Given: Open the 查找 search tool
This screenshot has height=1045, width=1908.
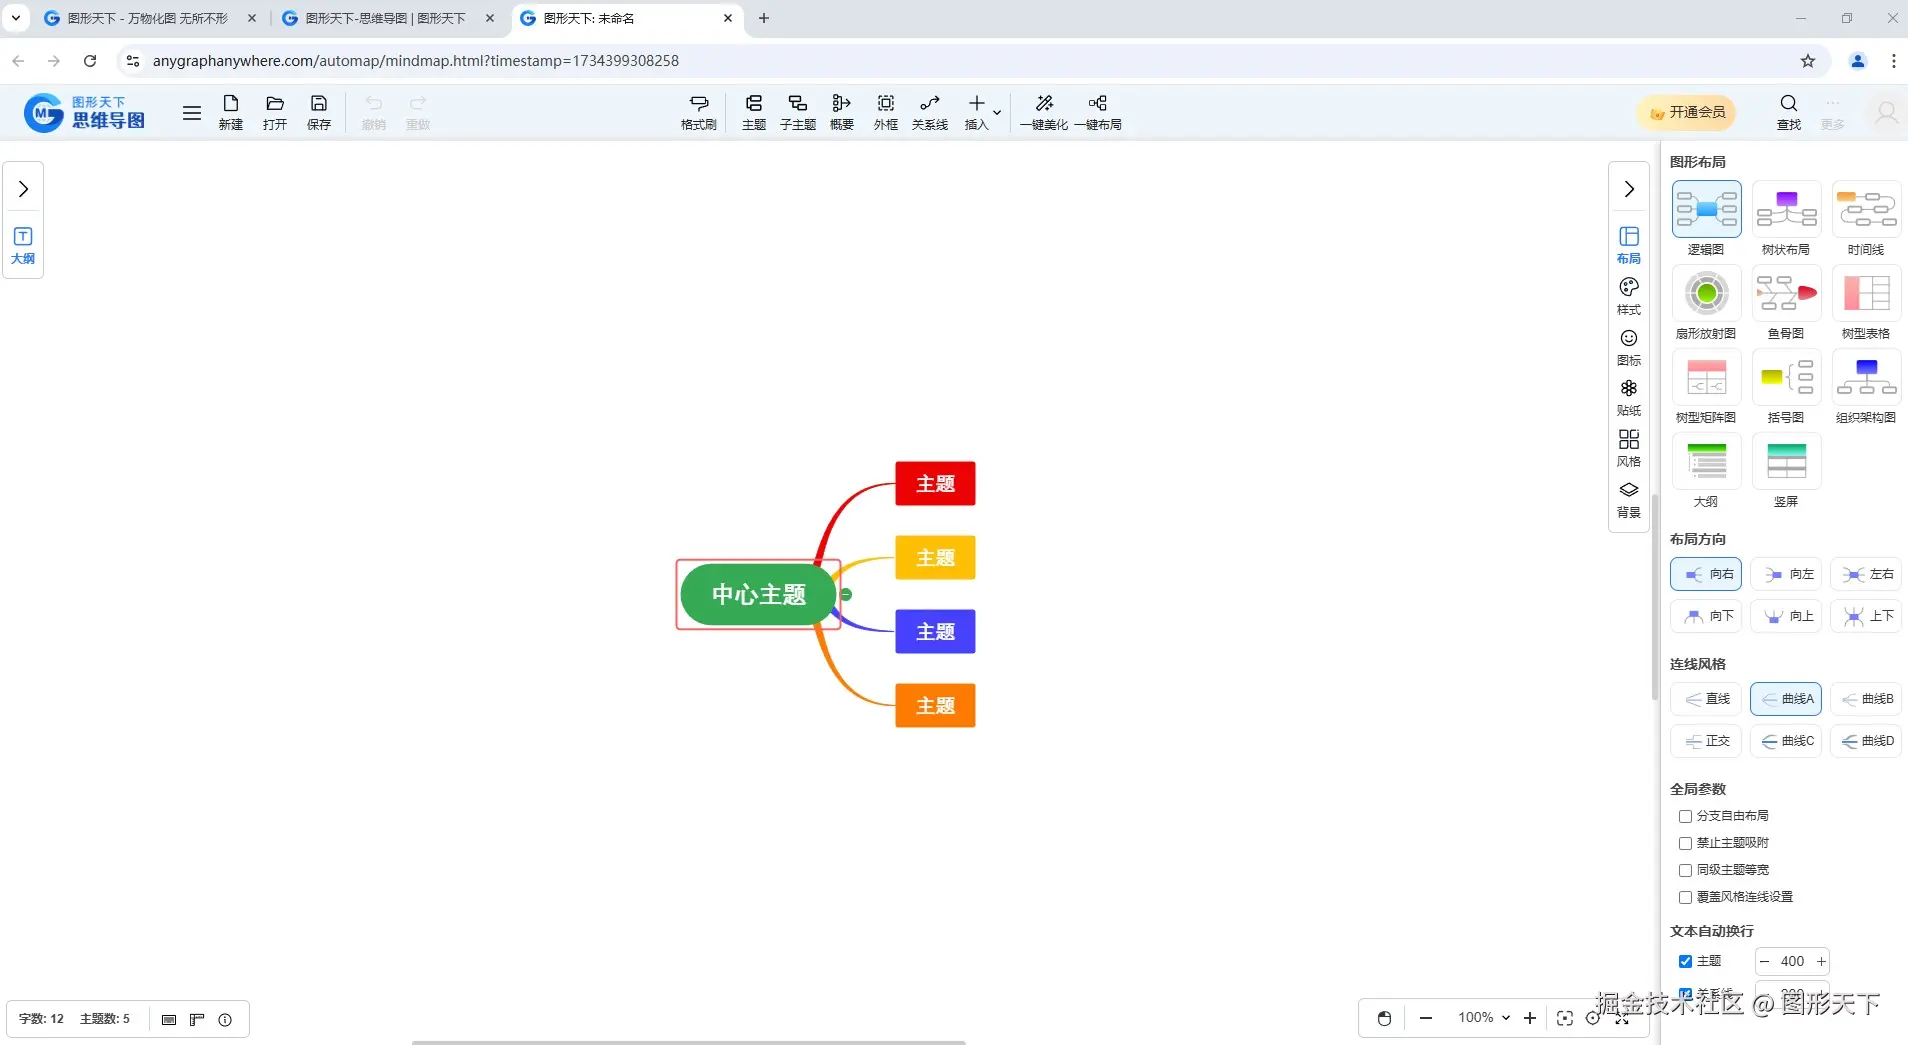Looking at the screenshot, I should 1789,112.
